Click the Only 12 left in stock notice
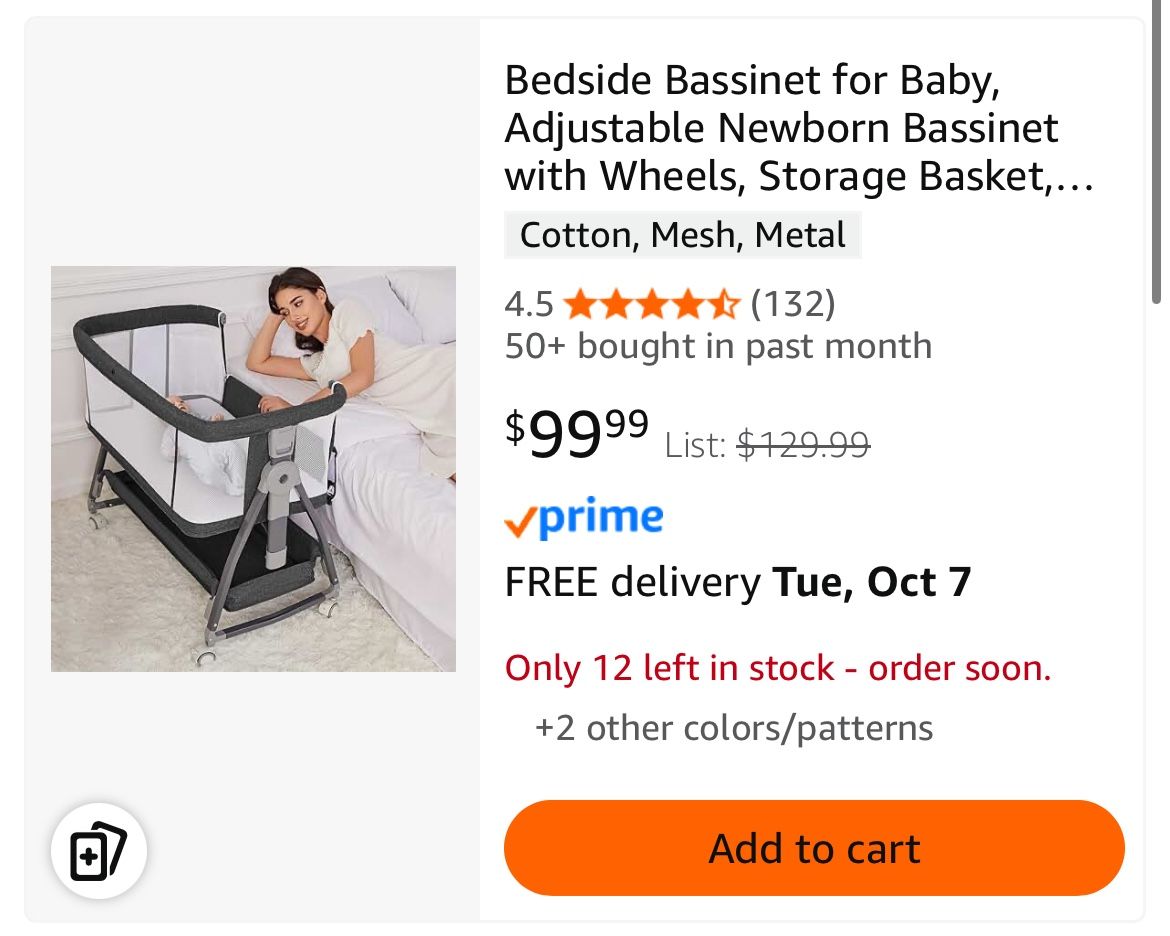The height and width of the screenshot is (936, 1170). [777, 668]
